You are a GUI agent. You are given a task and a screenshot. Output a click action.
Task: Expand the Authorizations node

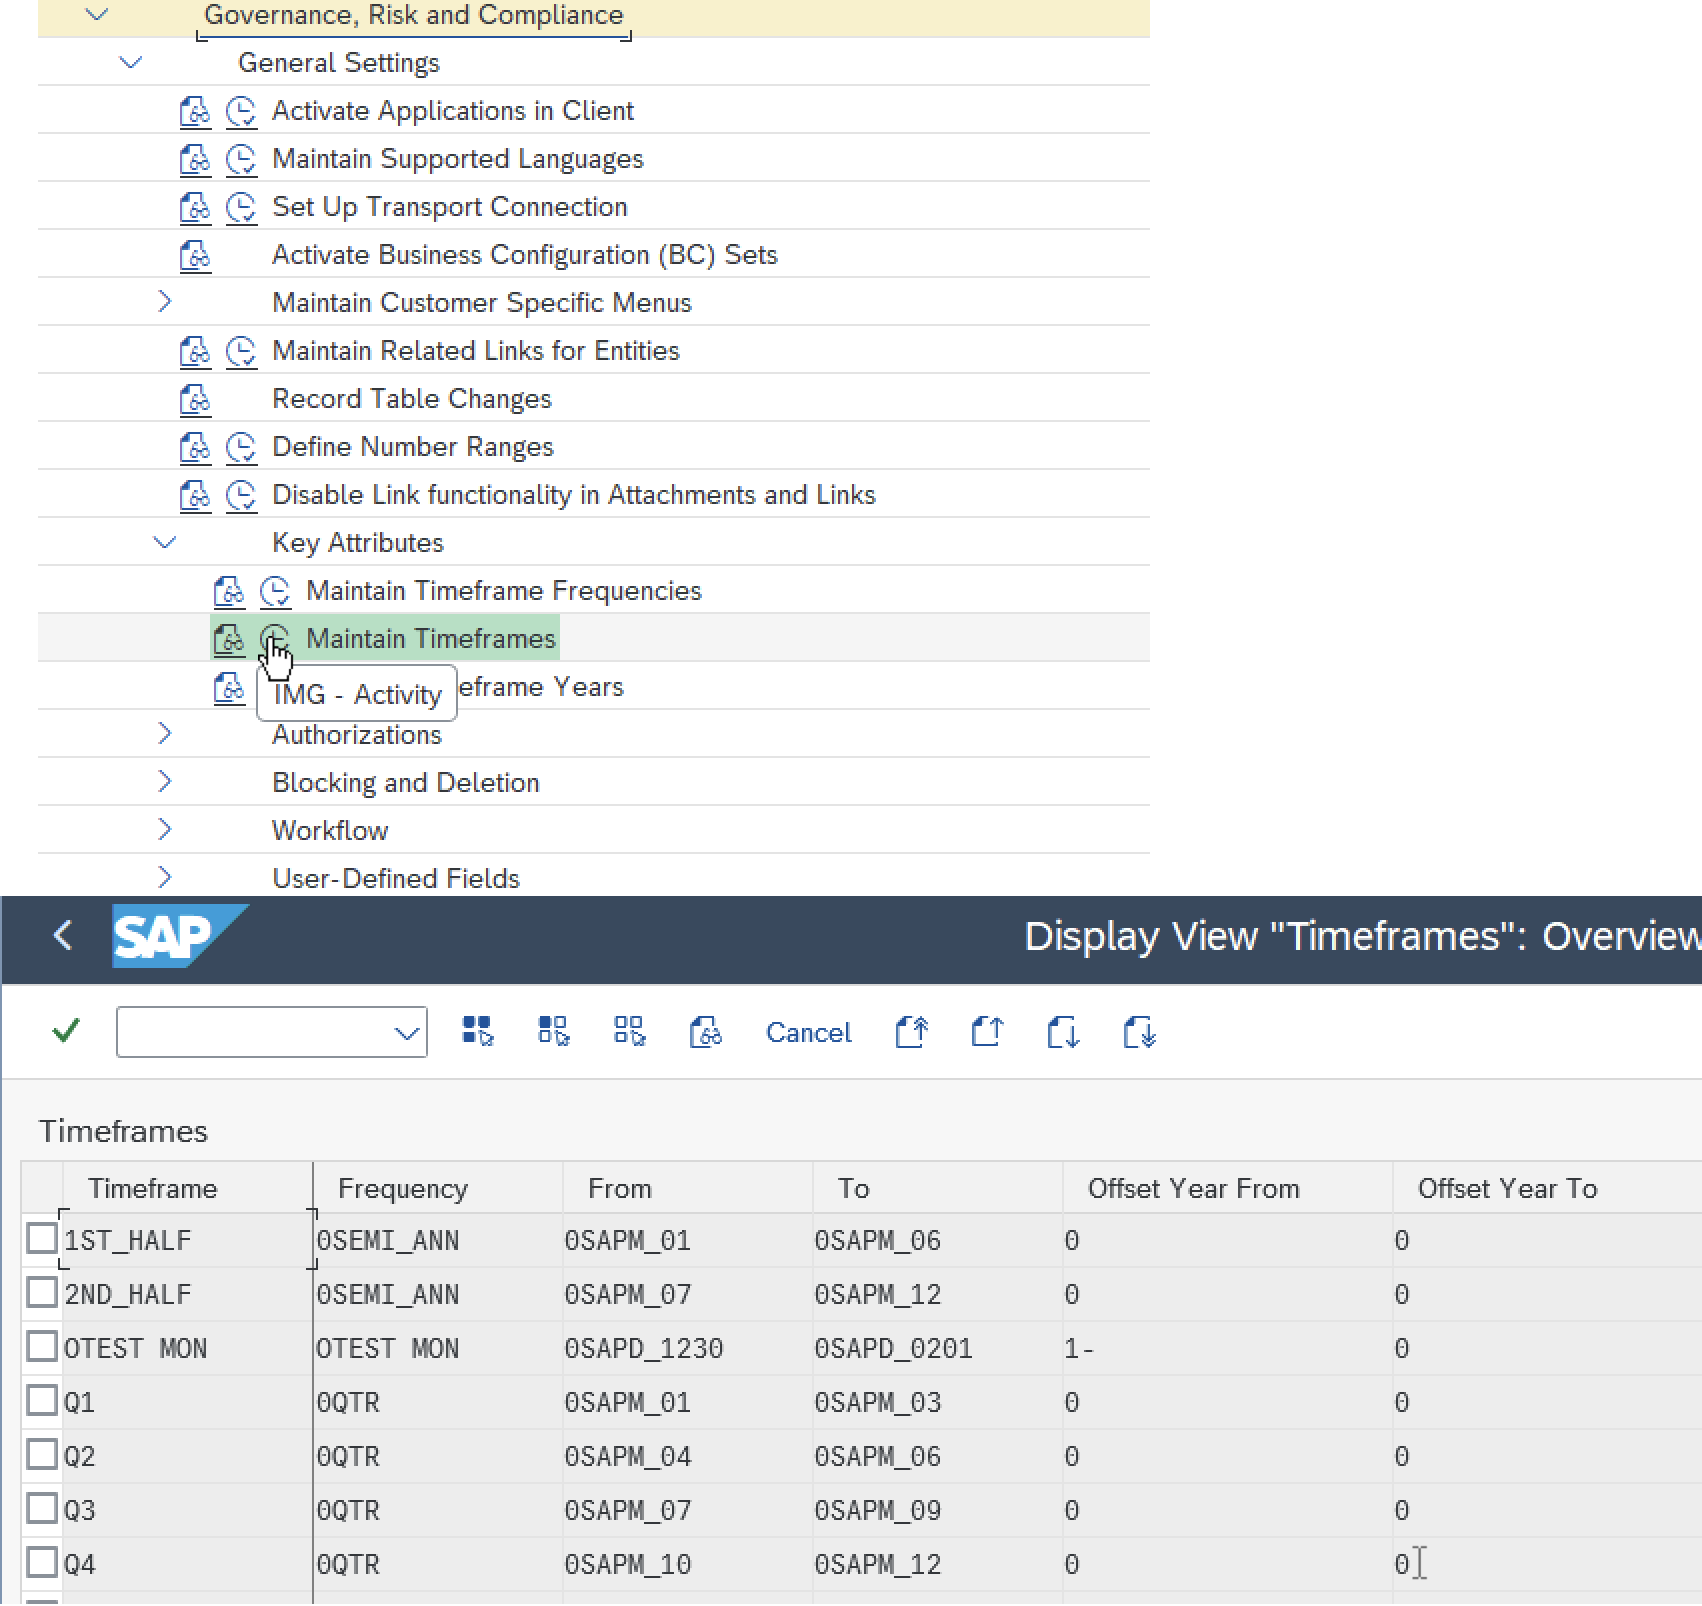[165, 734]
